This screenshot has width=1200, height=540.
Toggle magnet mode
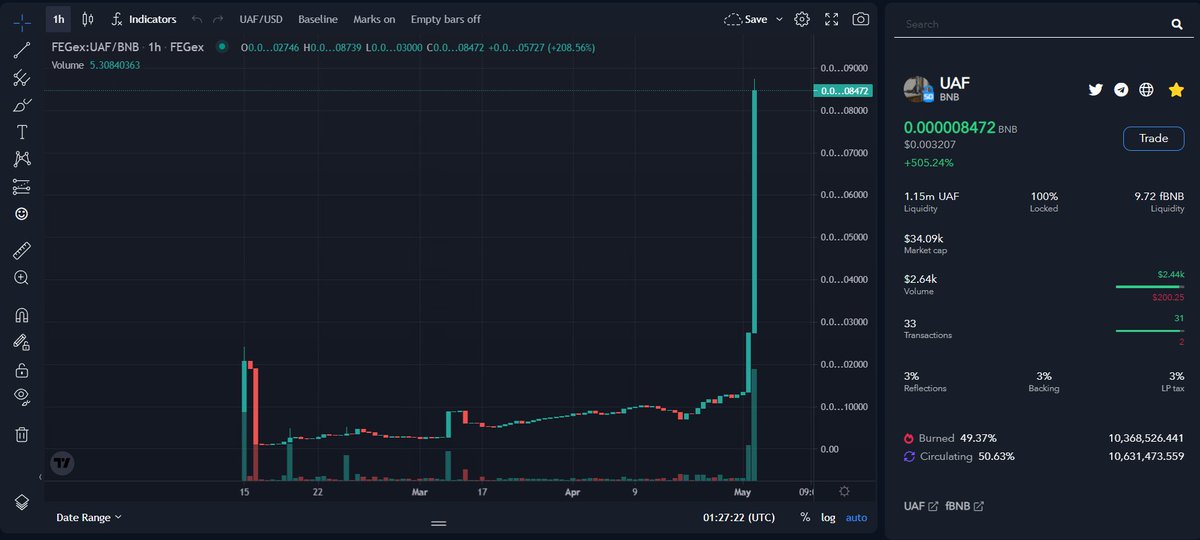(x=21, y=315)
